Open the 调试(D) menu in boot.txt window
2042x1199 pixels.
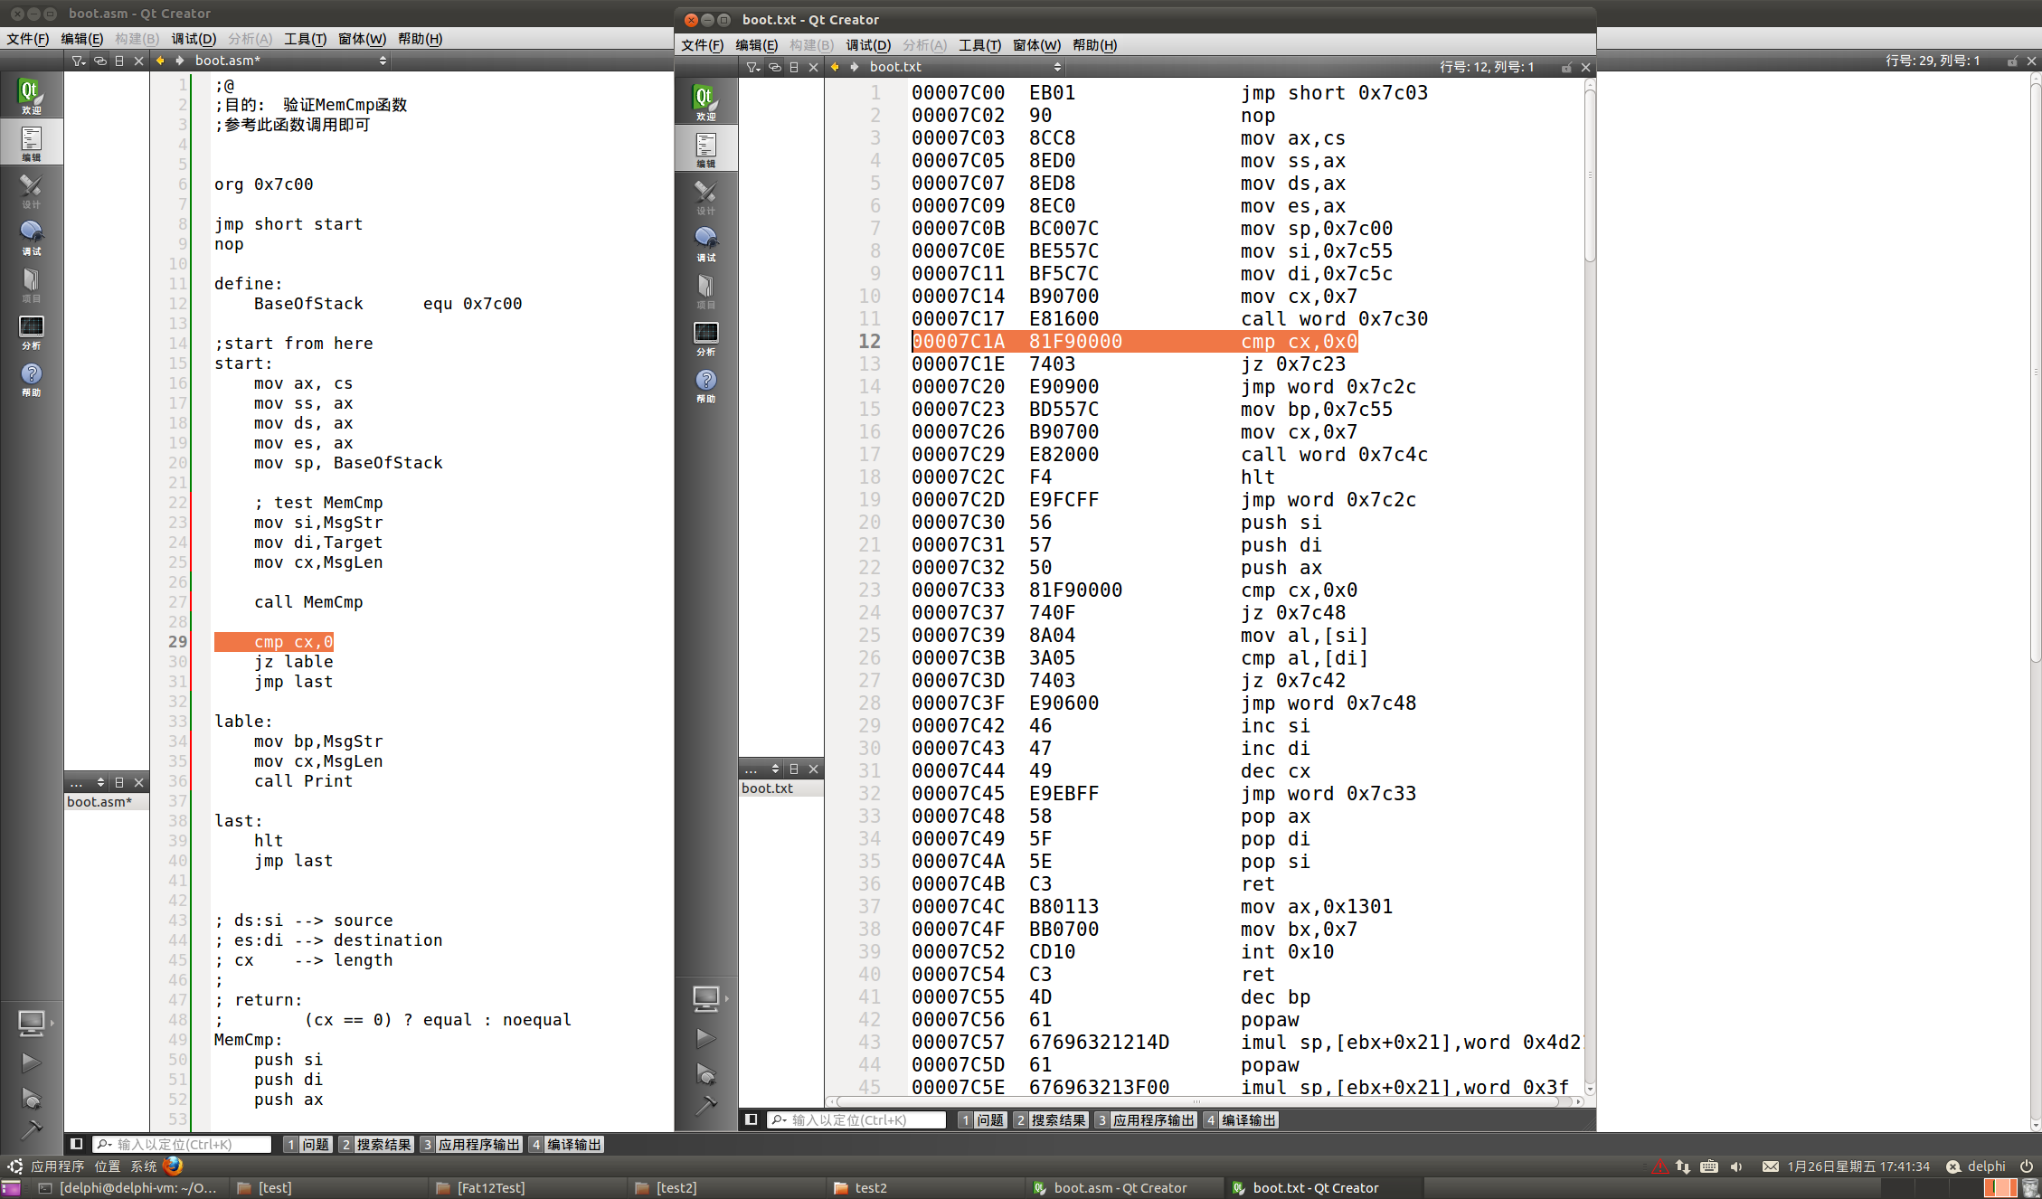(x=867, y=45)
